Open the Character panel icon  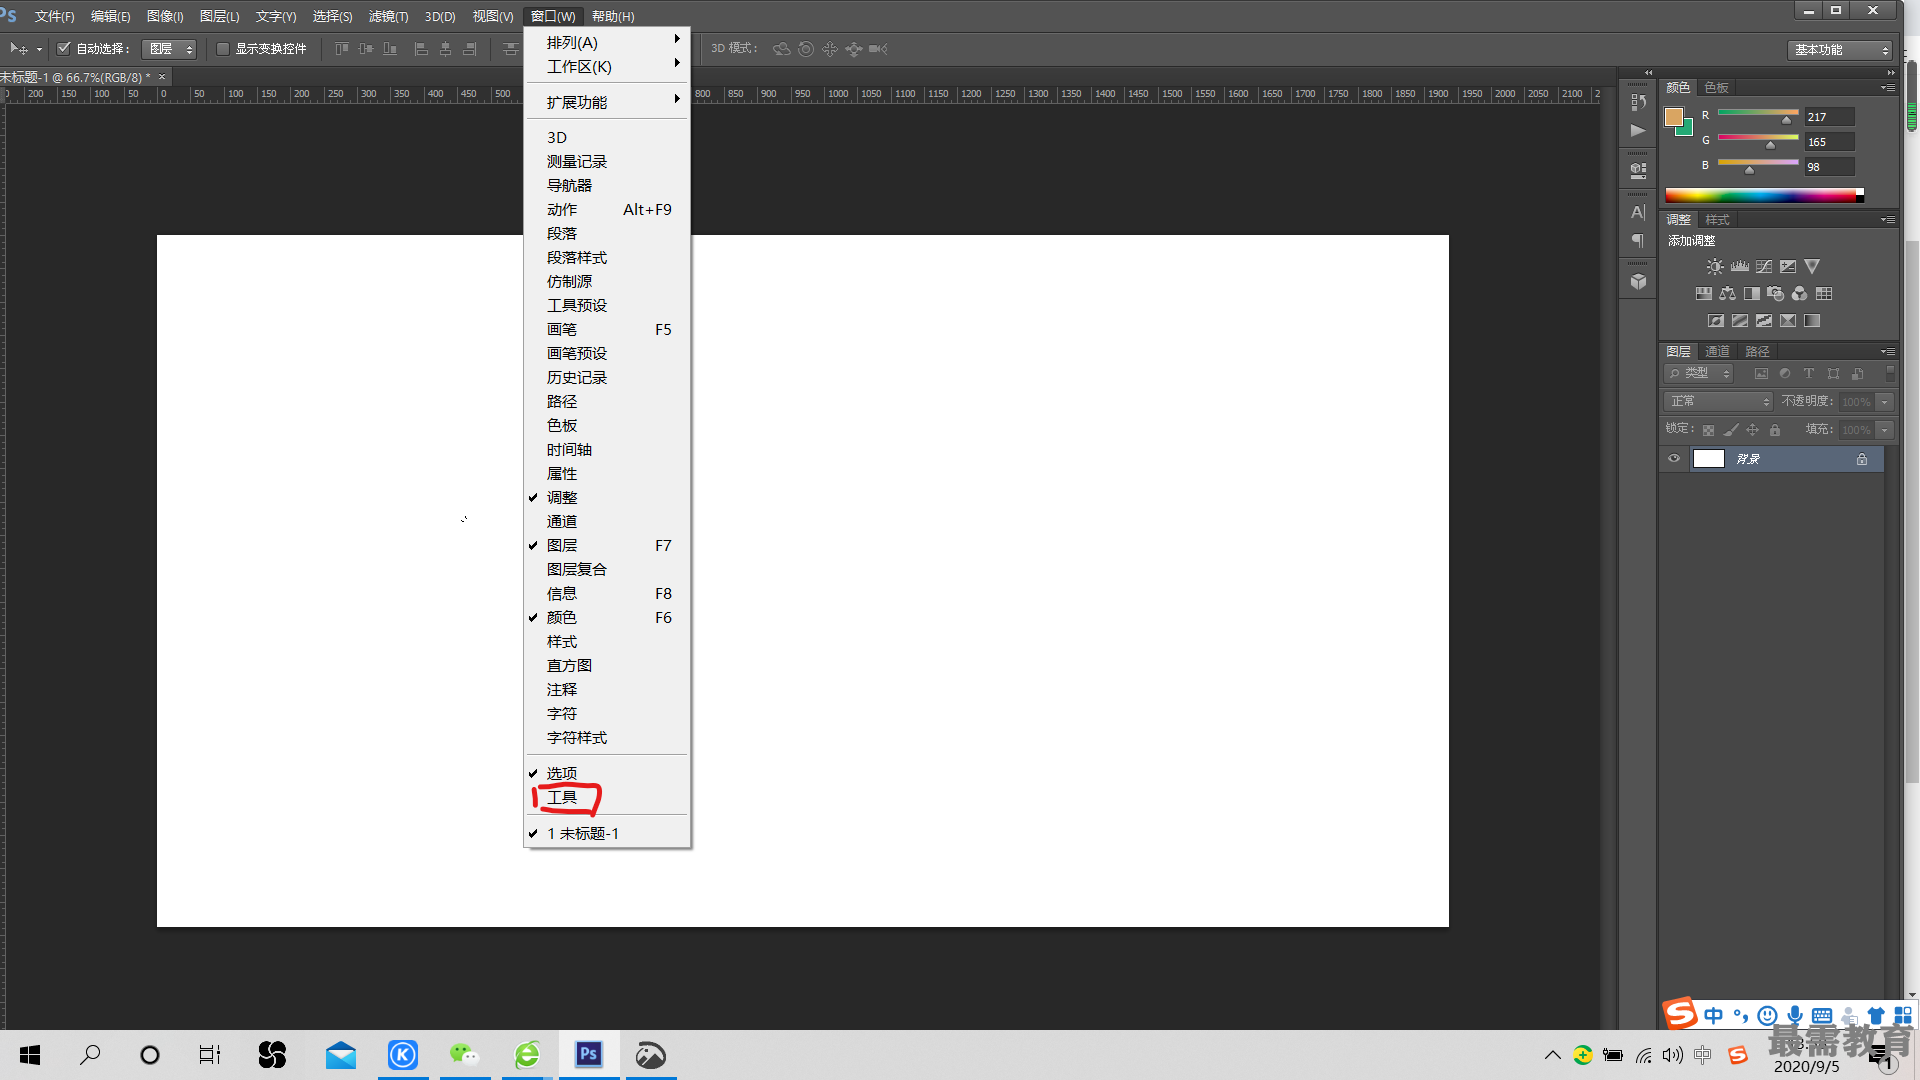click(x=1638, y=212)
